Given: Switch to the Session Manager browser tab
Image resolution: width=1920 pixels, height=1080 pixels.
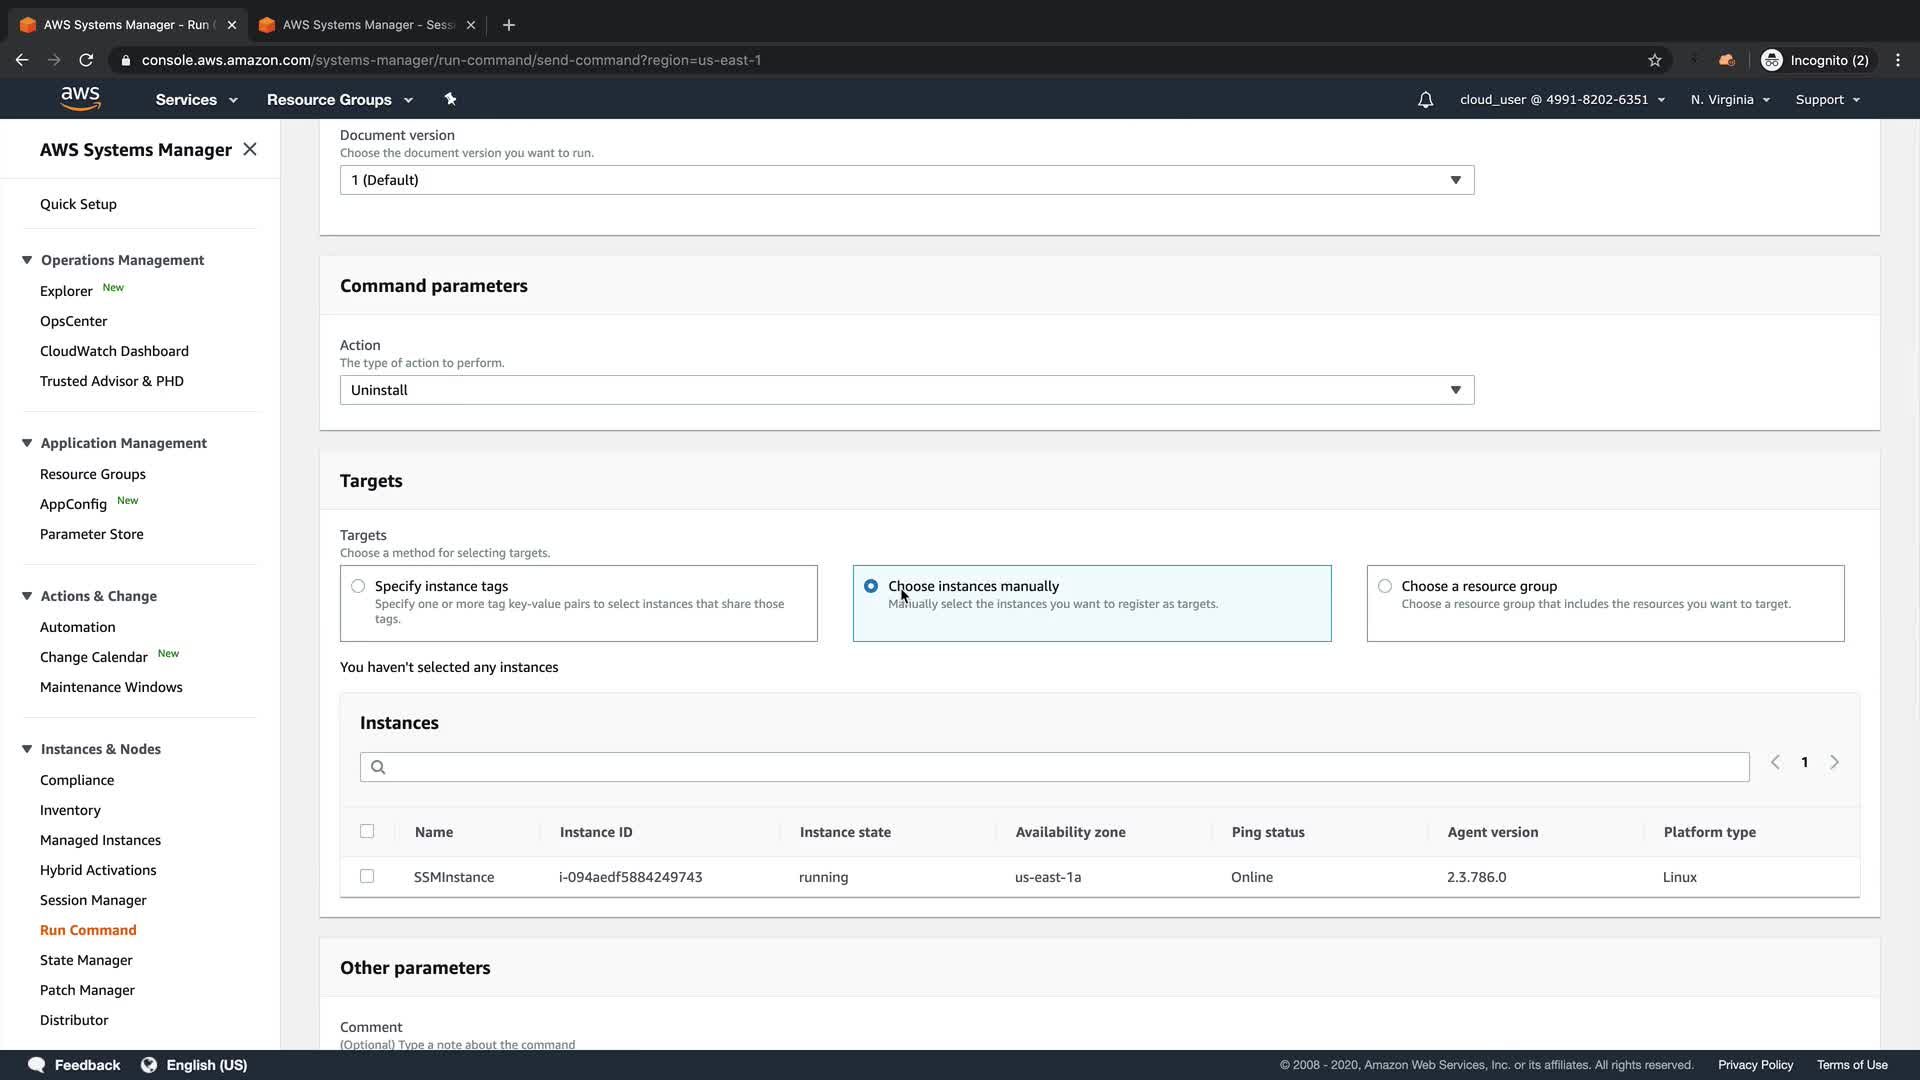Looking at the screenshot, I should coord(365,25).
